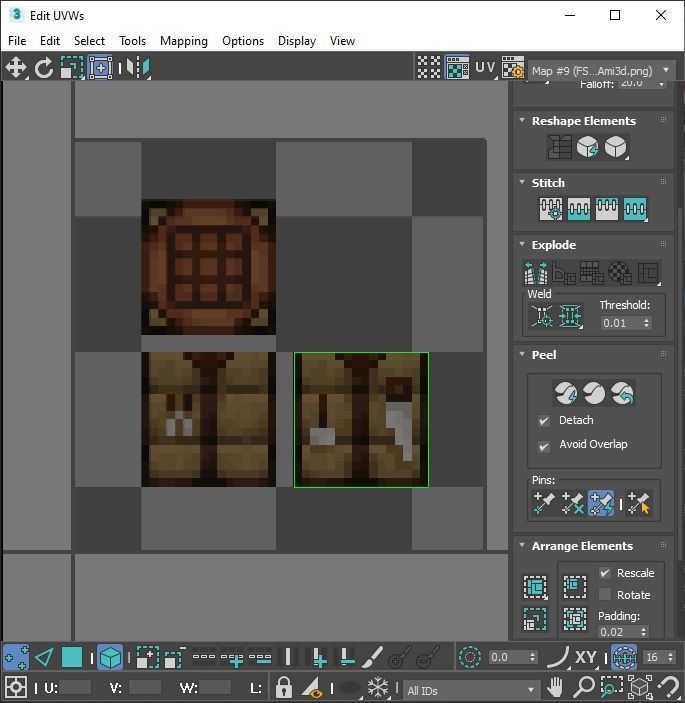Select the Paint Select brush tool
The height and width of the screenshot is (703, 685).
[x=372, y=657]
